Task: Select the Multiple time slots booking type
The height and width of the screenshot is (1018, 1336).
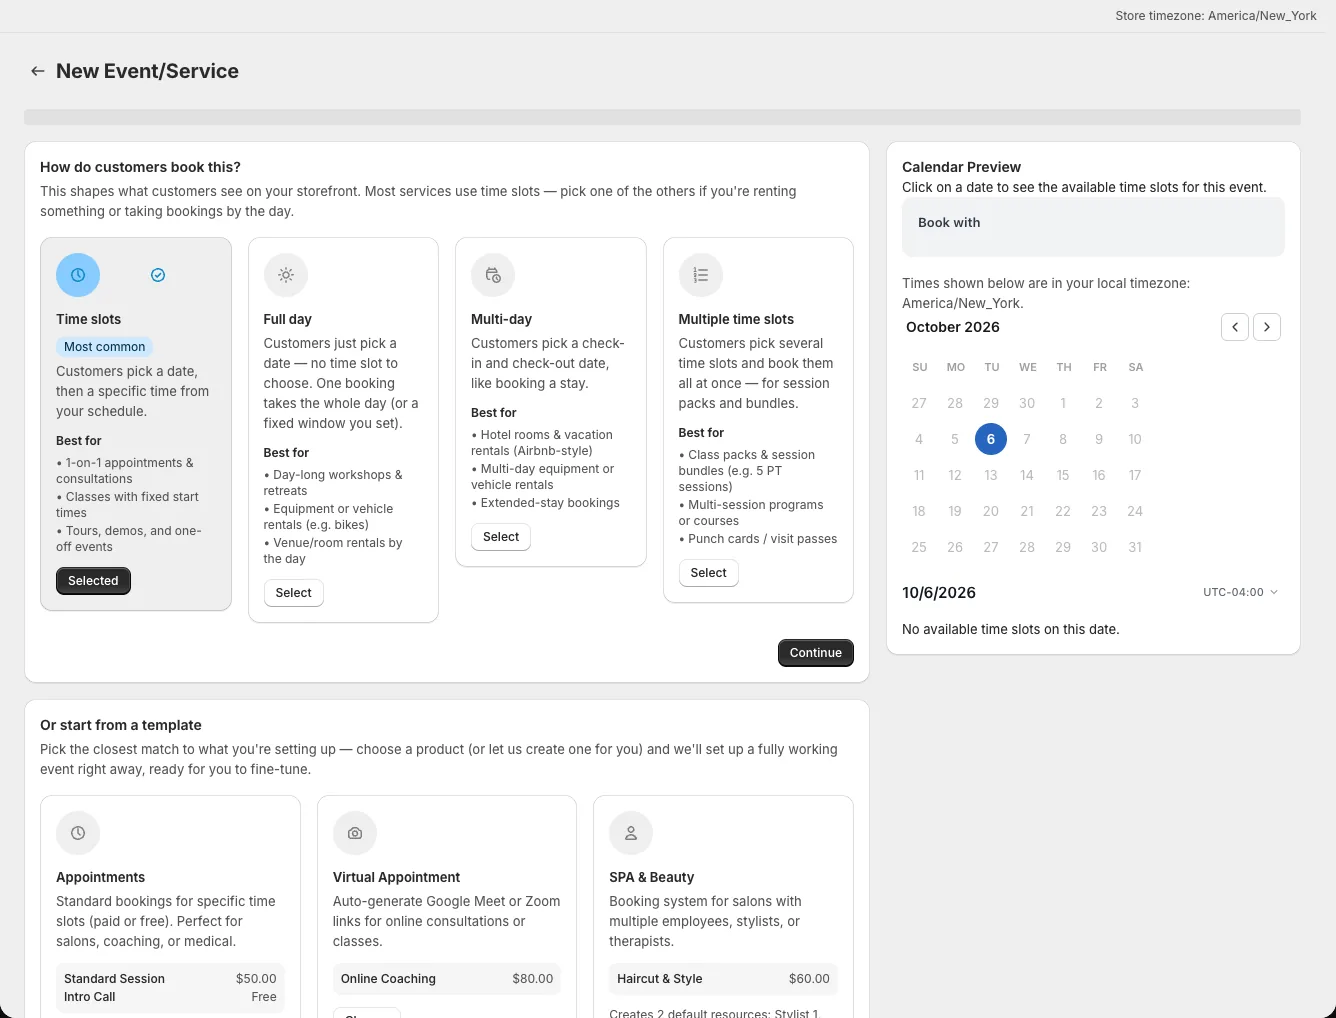Action: pos(708,573)
